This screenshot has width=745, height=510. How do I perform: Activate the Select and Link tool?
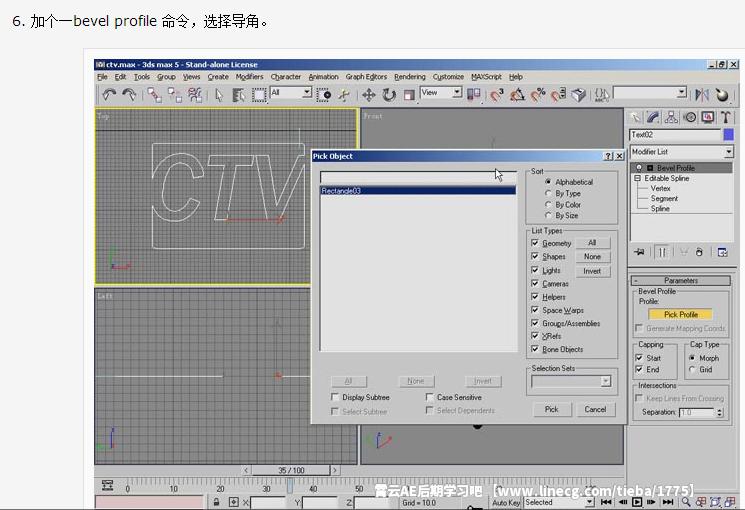click(154, 95)
